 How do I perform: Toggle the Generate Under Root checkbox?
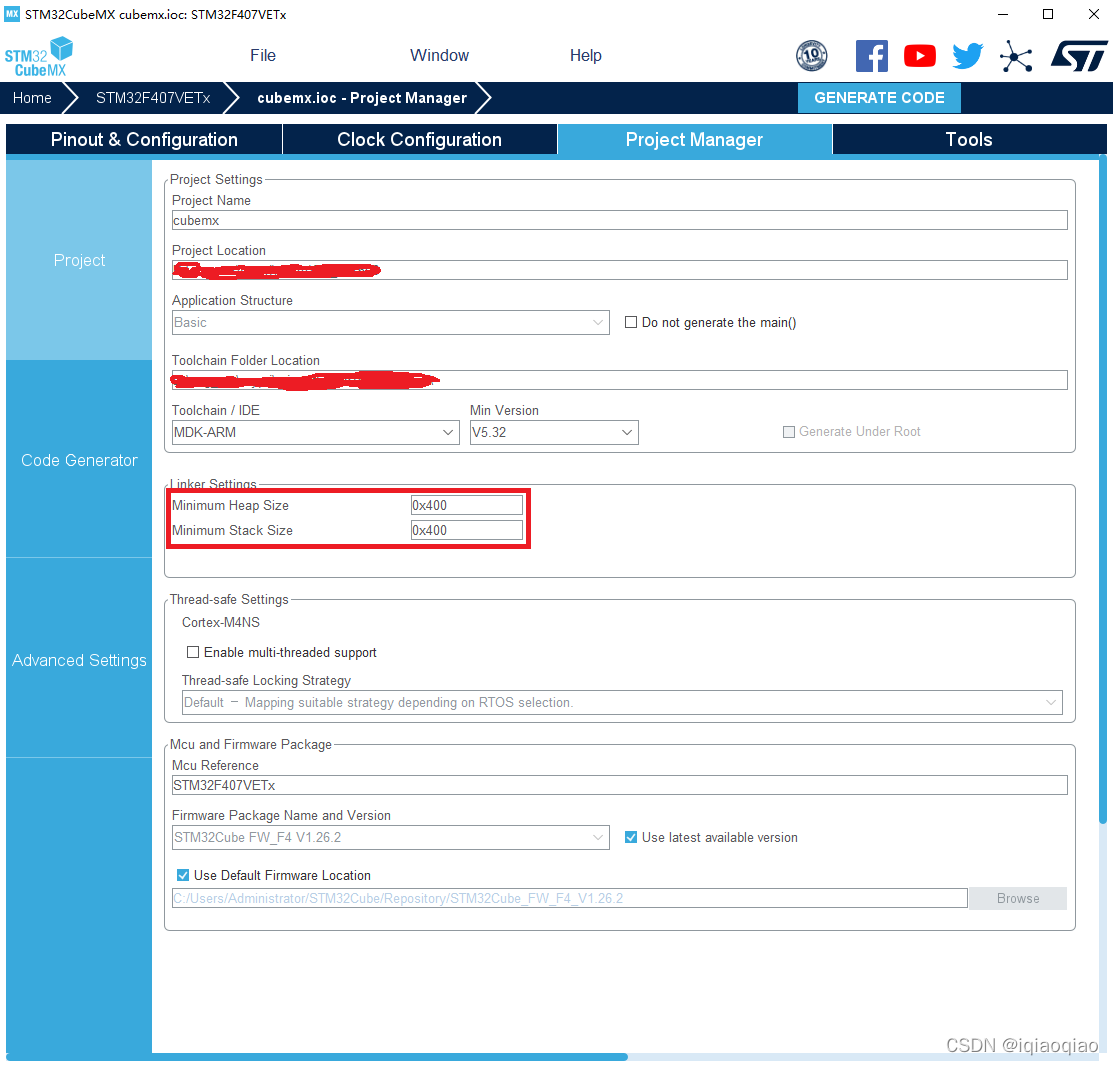point(789,432)
